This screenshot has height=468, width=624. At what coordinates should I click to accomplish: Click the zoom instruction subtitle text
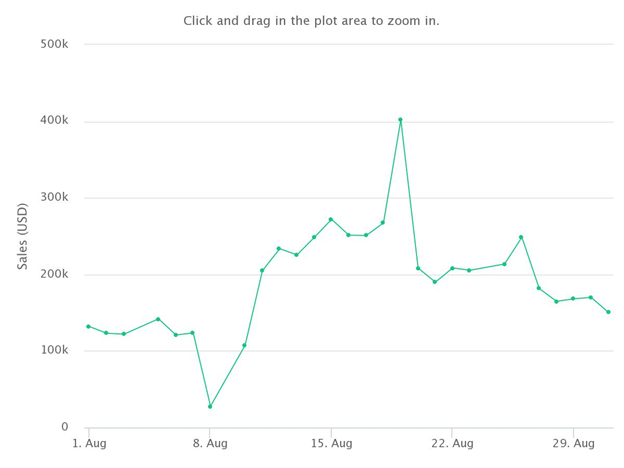(x=311, y=21)
